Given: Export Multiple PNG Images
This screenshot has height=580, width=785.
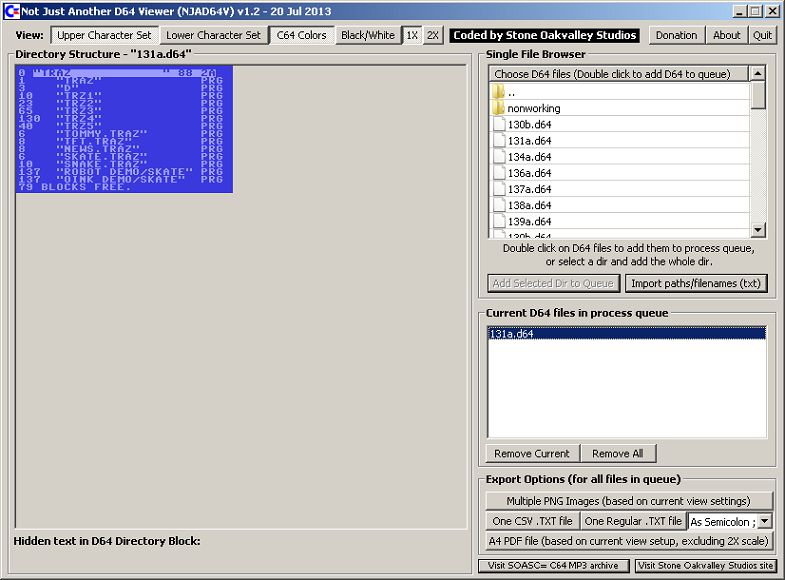Looking at the screenshot, I should [630, 501].
